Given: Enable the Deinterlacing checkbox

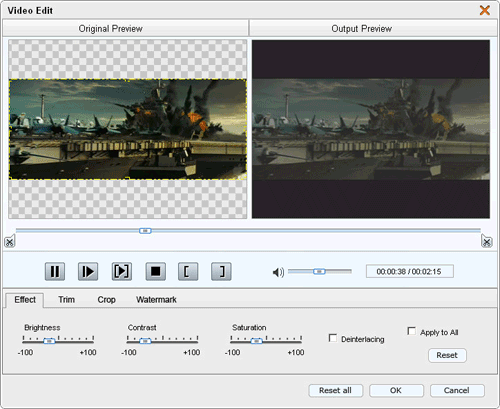Looking at the screenshot, I should (x=333, y=338).
